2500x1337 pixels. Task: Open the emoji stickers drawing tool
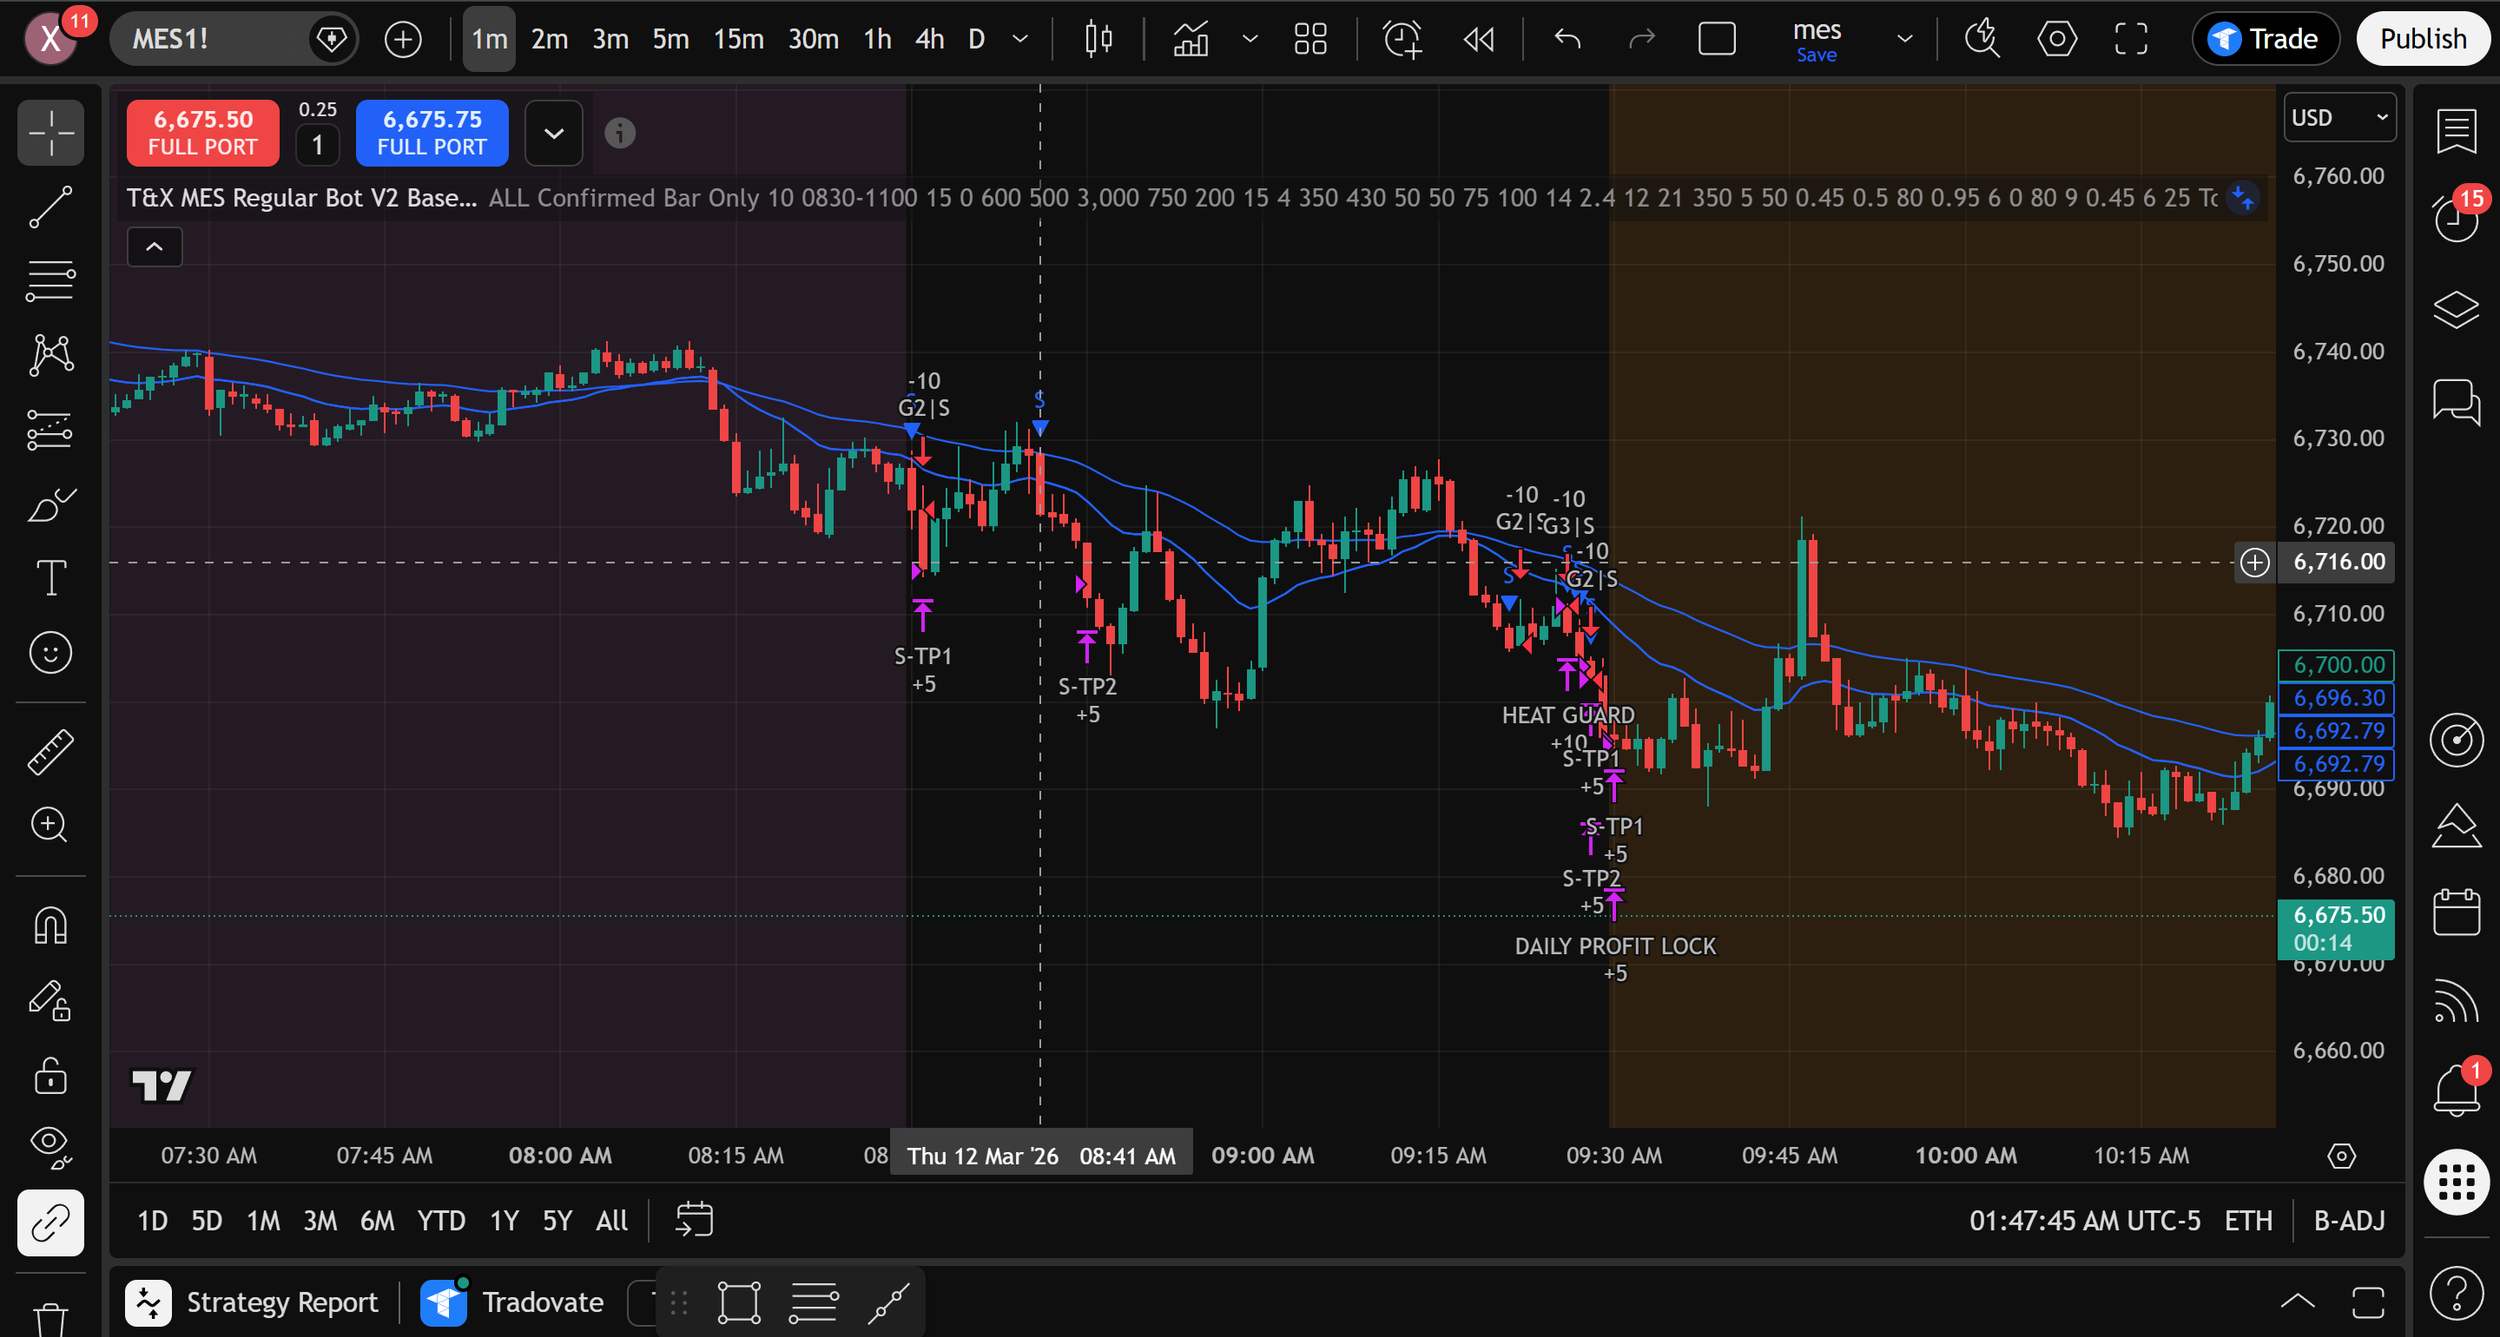[x=50, y=652]
